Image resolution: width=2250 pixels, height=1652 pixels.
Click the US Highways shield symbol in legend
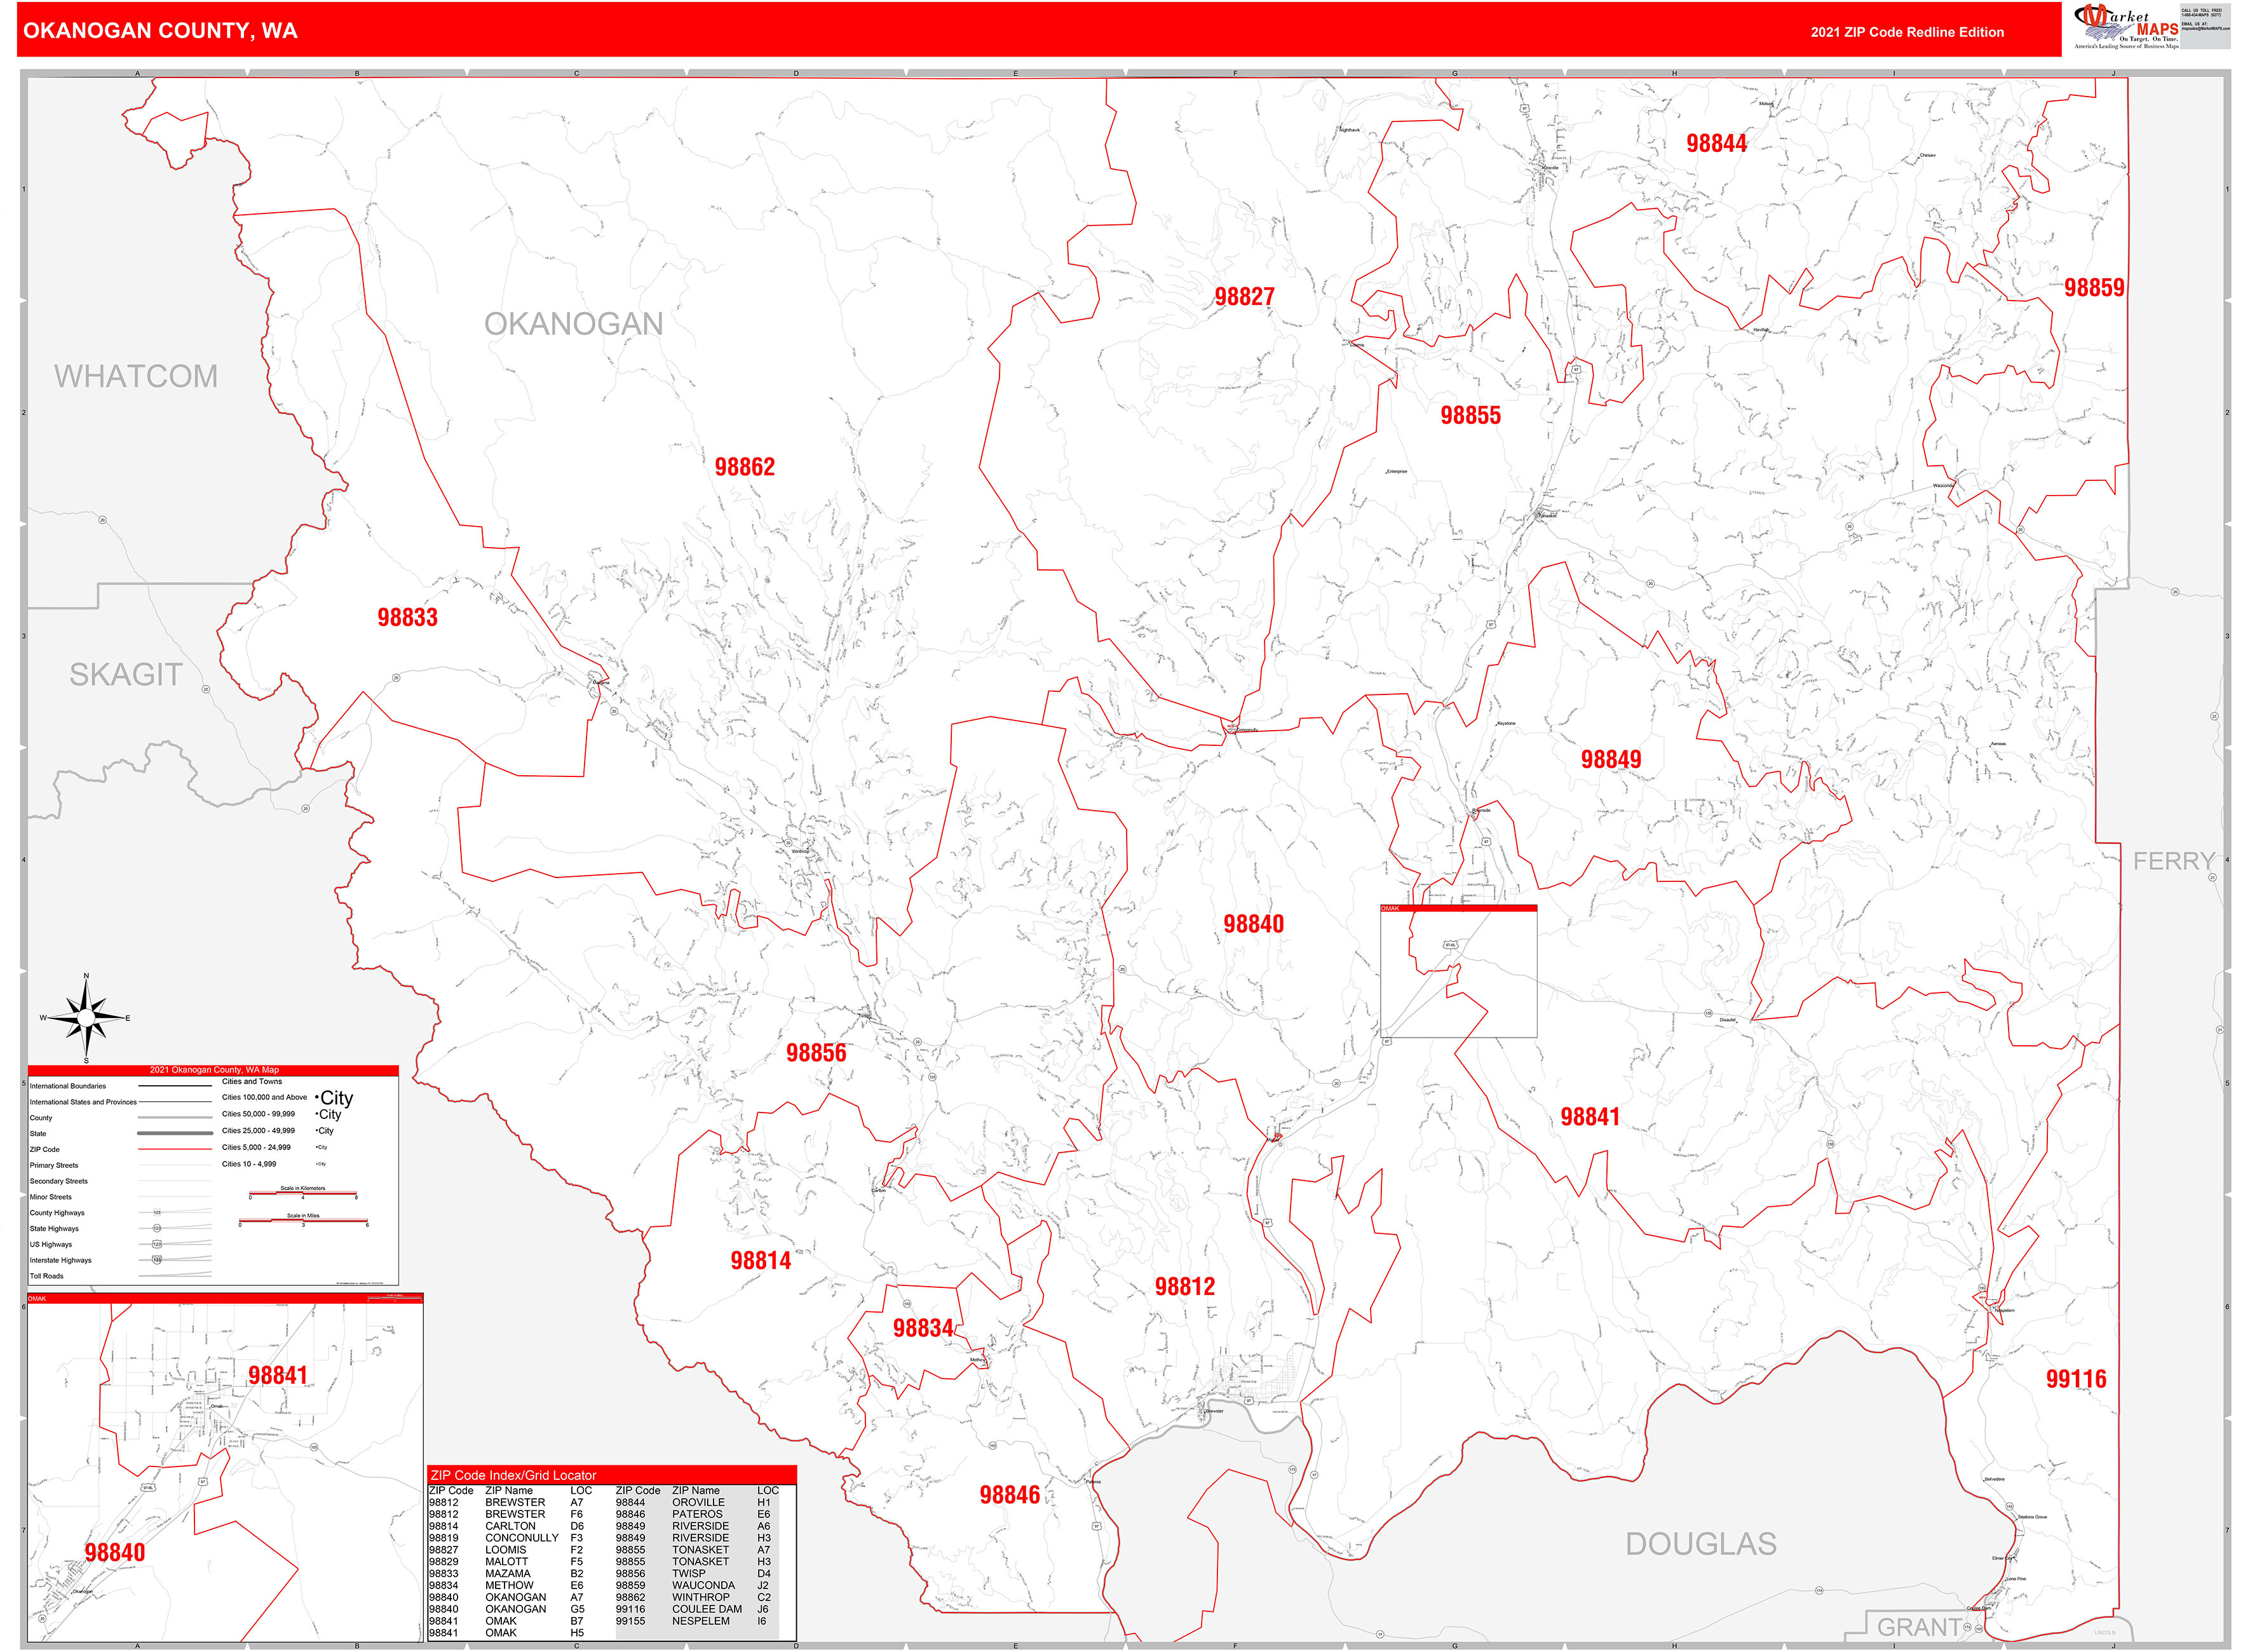click(x=157, y=1244)
